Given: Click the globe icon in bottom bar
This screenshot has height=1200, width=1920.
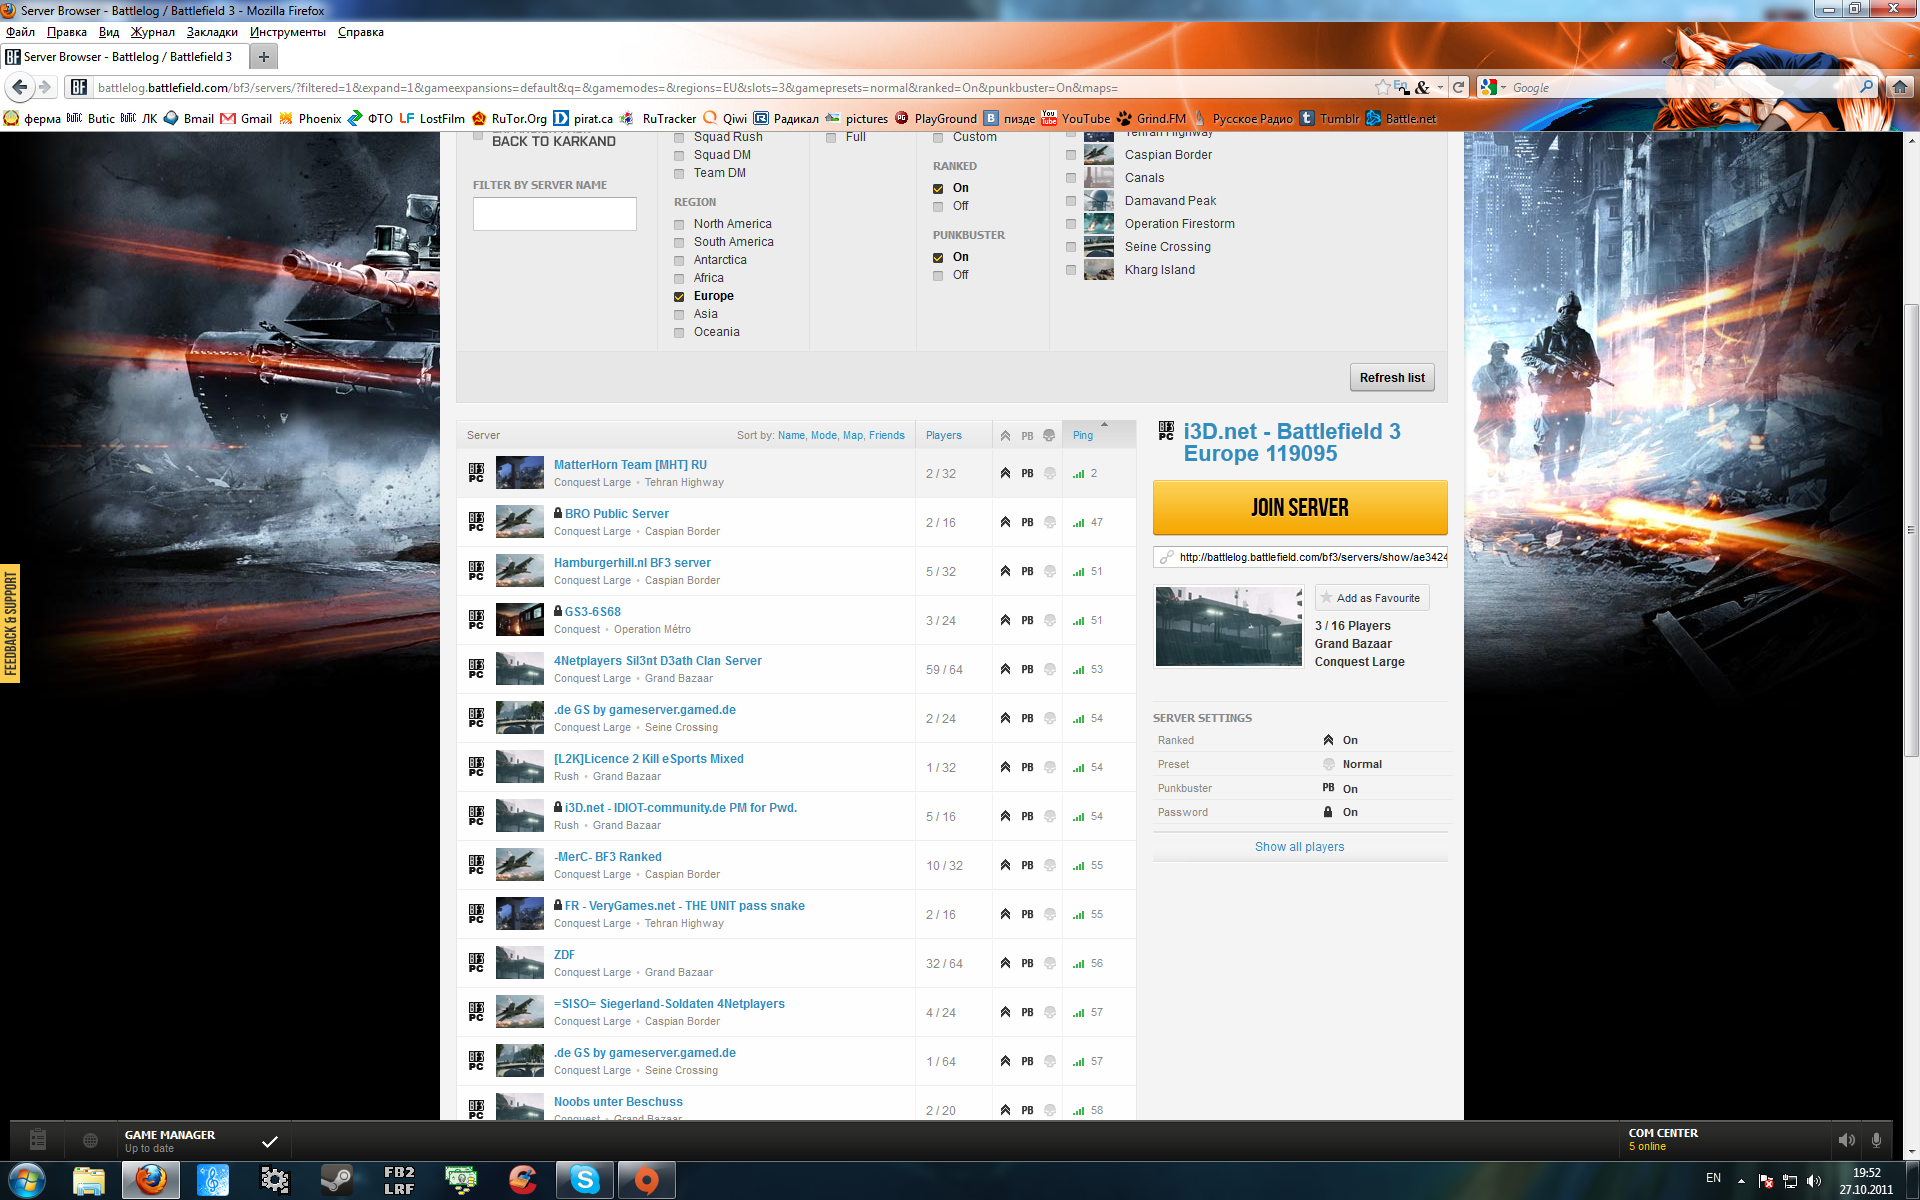Looking at the screenshot, I should pos(90,1140).
